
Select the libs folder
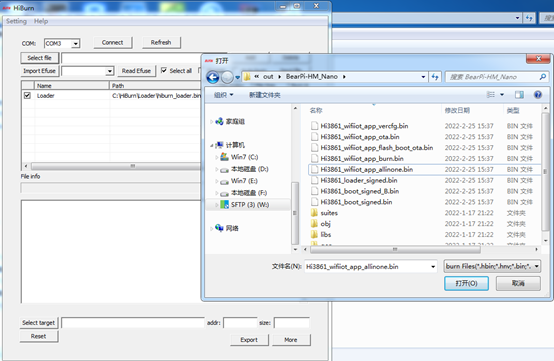(x=321, y=235)
